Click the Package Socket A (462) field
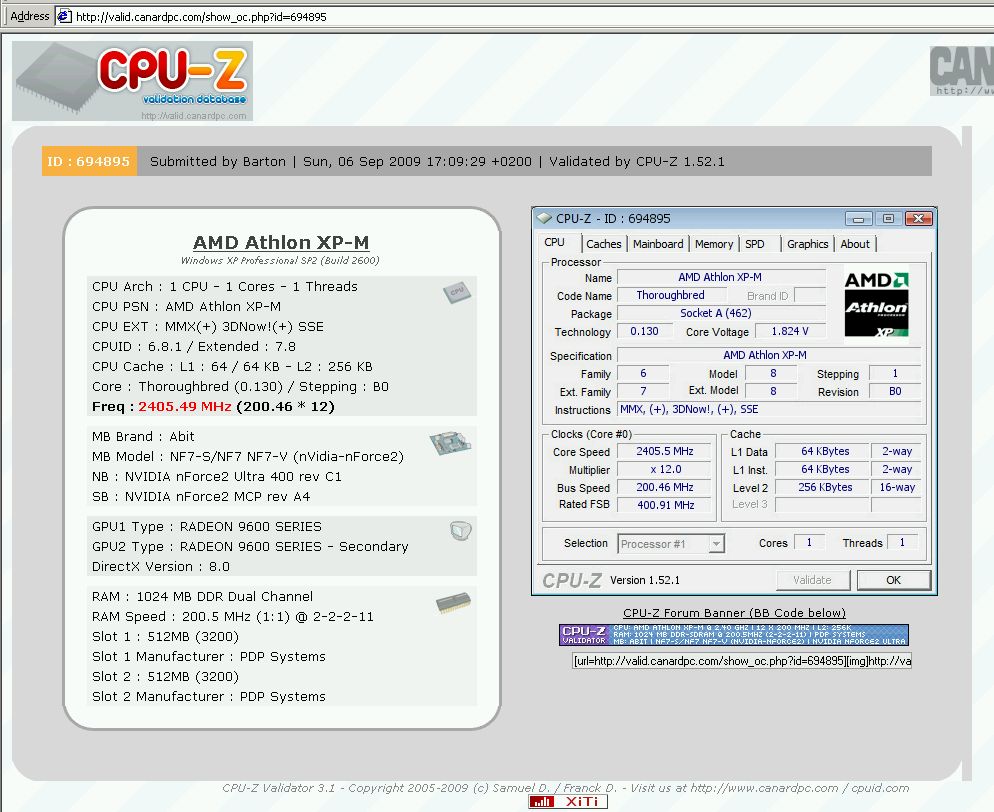 pyautogui.click(x=721, y=313)
